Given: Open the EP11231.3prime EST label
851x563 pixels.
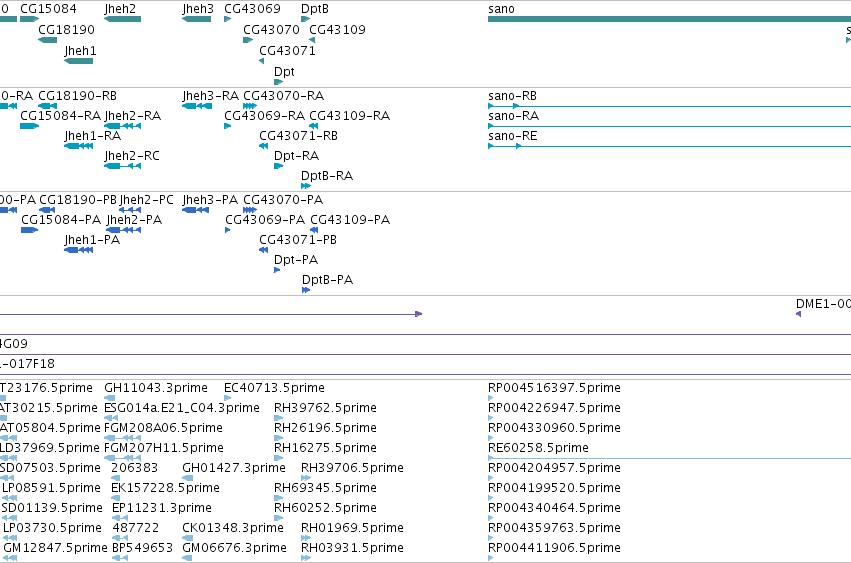Looking at the screenshot, I should click(x=162, y=508).
